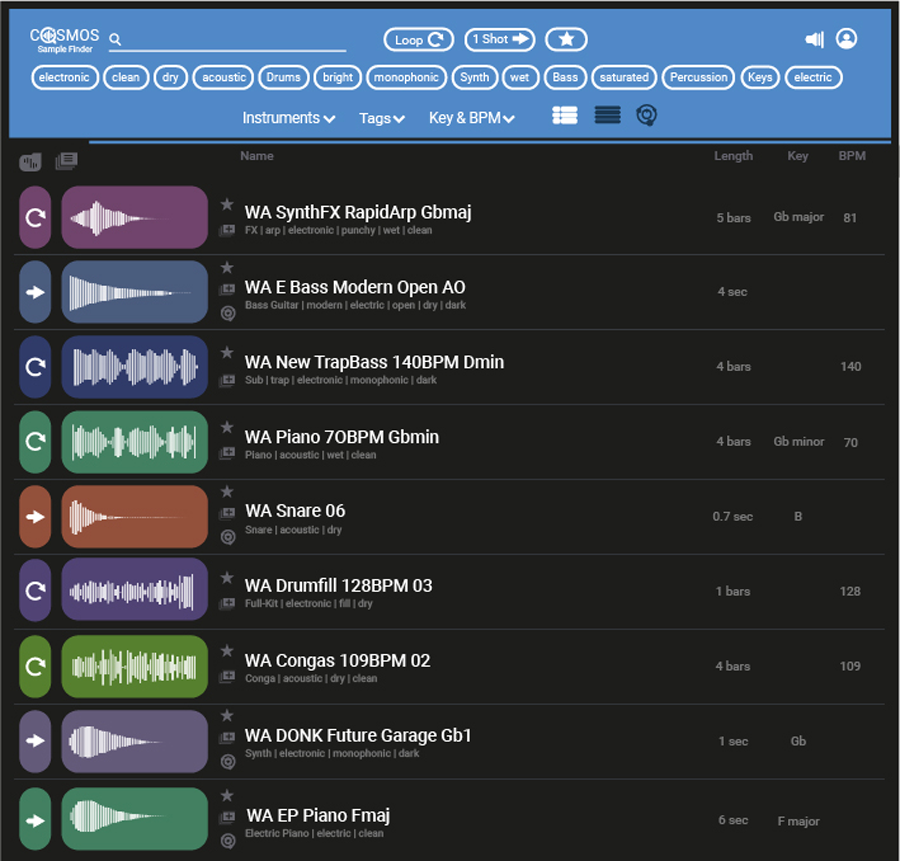Play loop WA Drumfill 128BPM 03
Image resolution: width=900 pixels, height=861 pixels.
click(35, 590)
